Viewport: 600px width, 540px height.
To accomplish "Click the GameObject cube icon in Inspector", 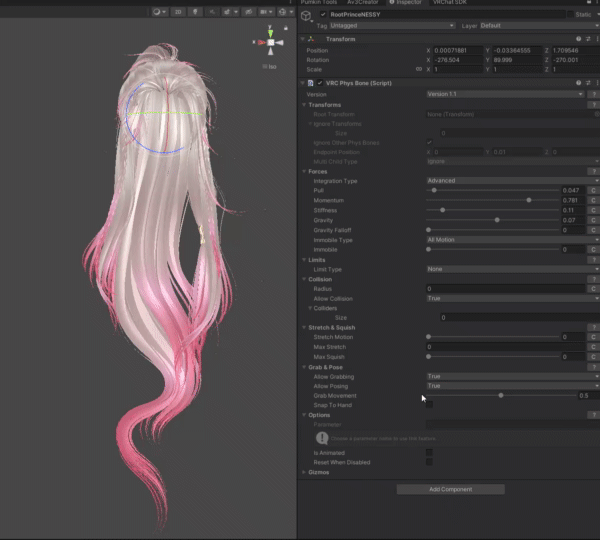I will pyautogui.click(x=306, y=16).
